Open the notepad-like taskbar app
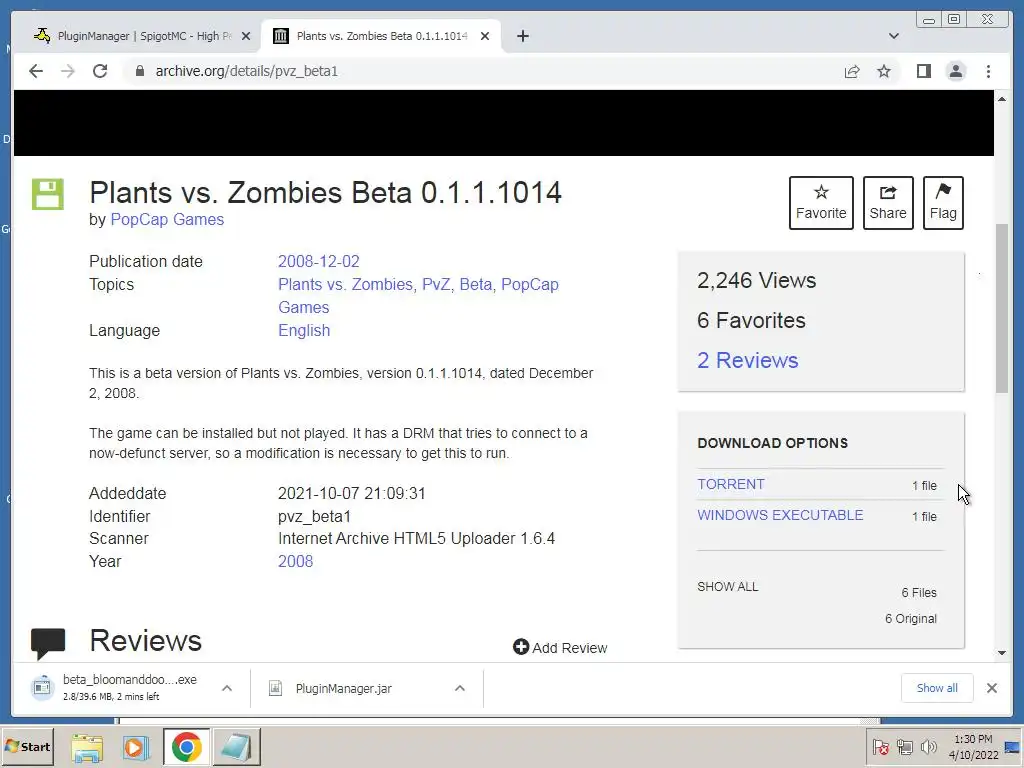The height and width of the screenshot is (768, 1024). pos(236,747)
